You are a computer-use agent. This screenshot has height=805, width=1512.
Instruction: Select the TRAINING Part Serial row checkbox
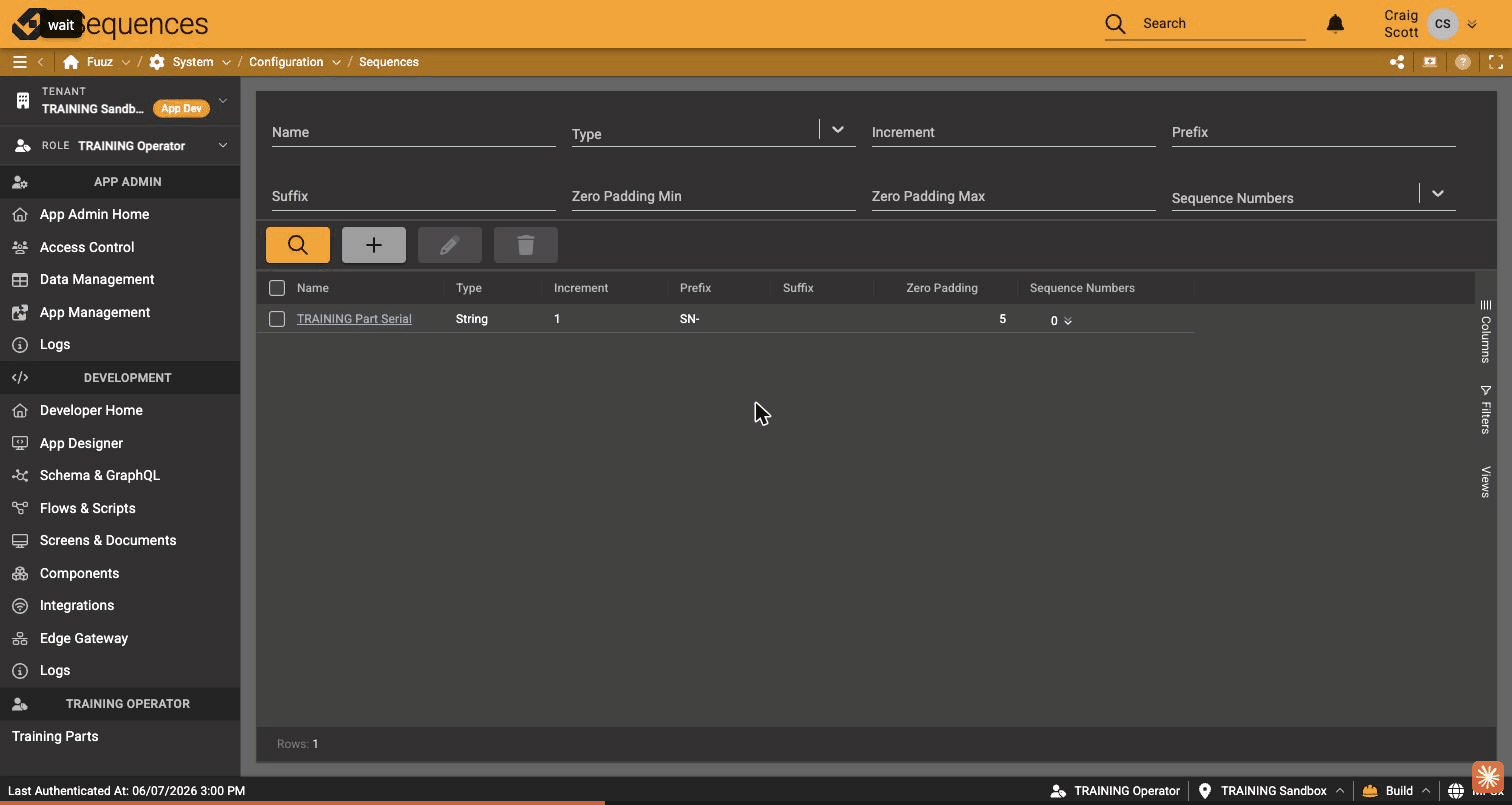pos(277,319)
